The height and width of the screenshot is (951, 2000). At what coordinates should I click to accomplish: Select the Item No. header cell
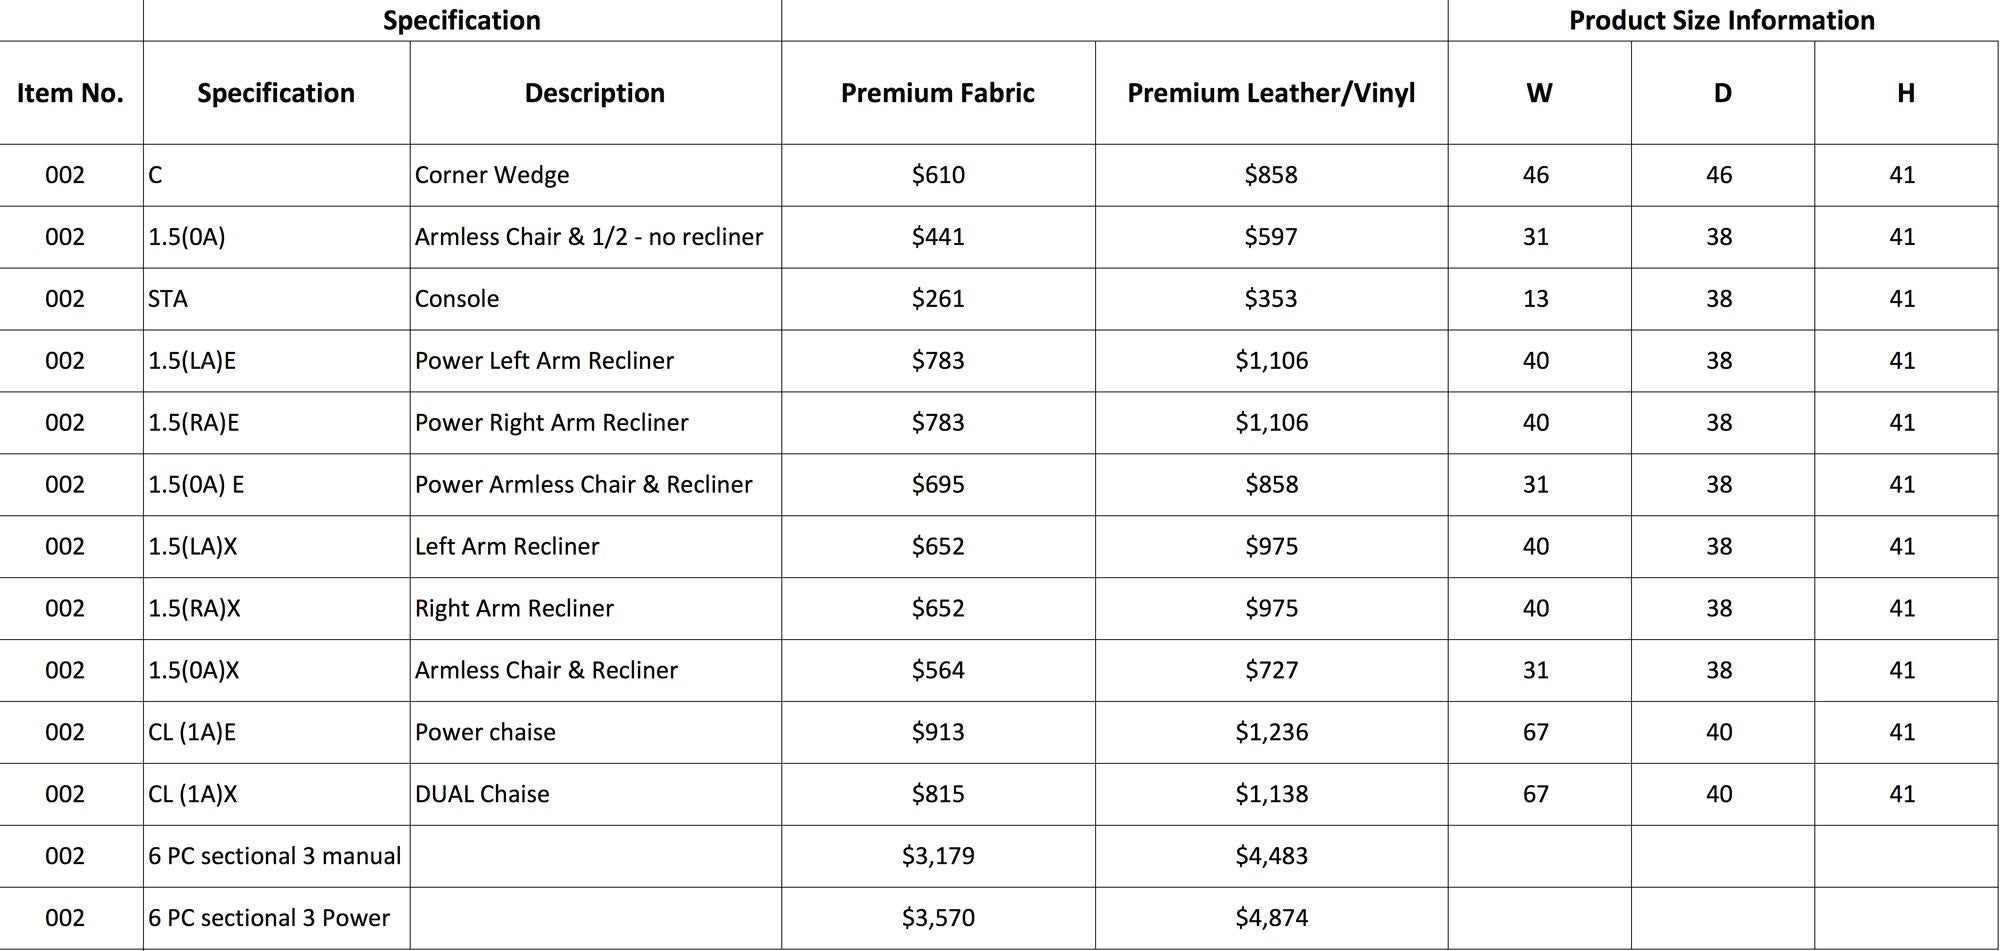[71, 93]
